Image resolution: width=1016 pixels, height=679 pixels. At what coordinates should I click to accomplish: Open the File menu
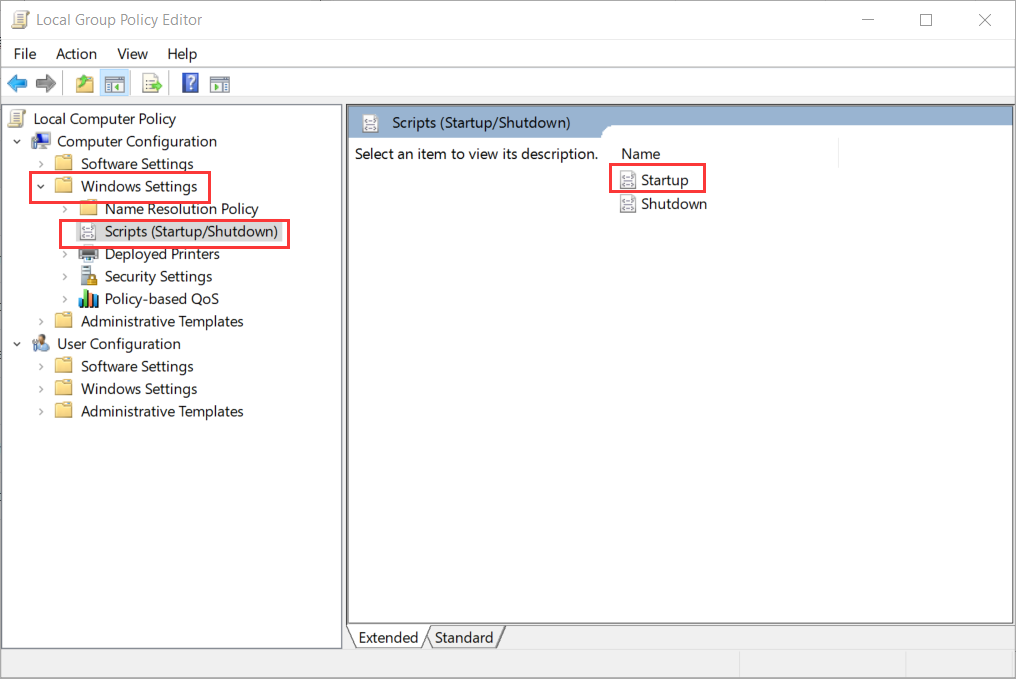coord(25,54)
